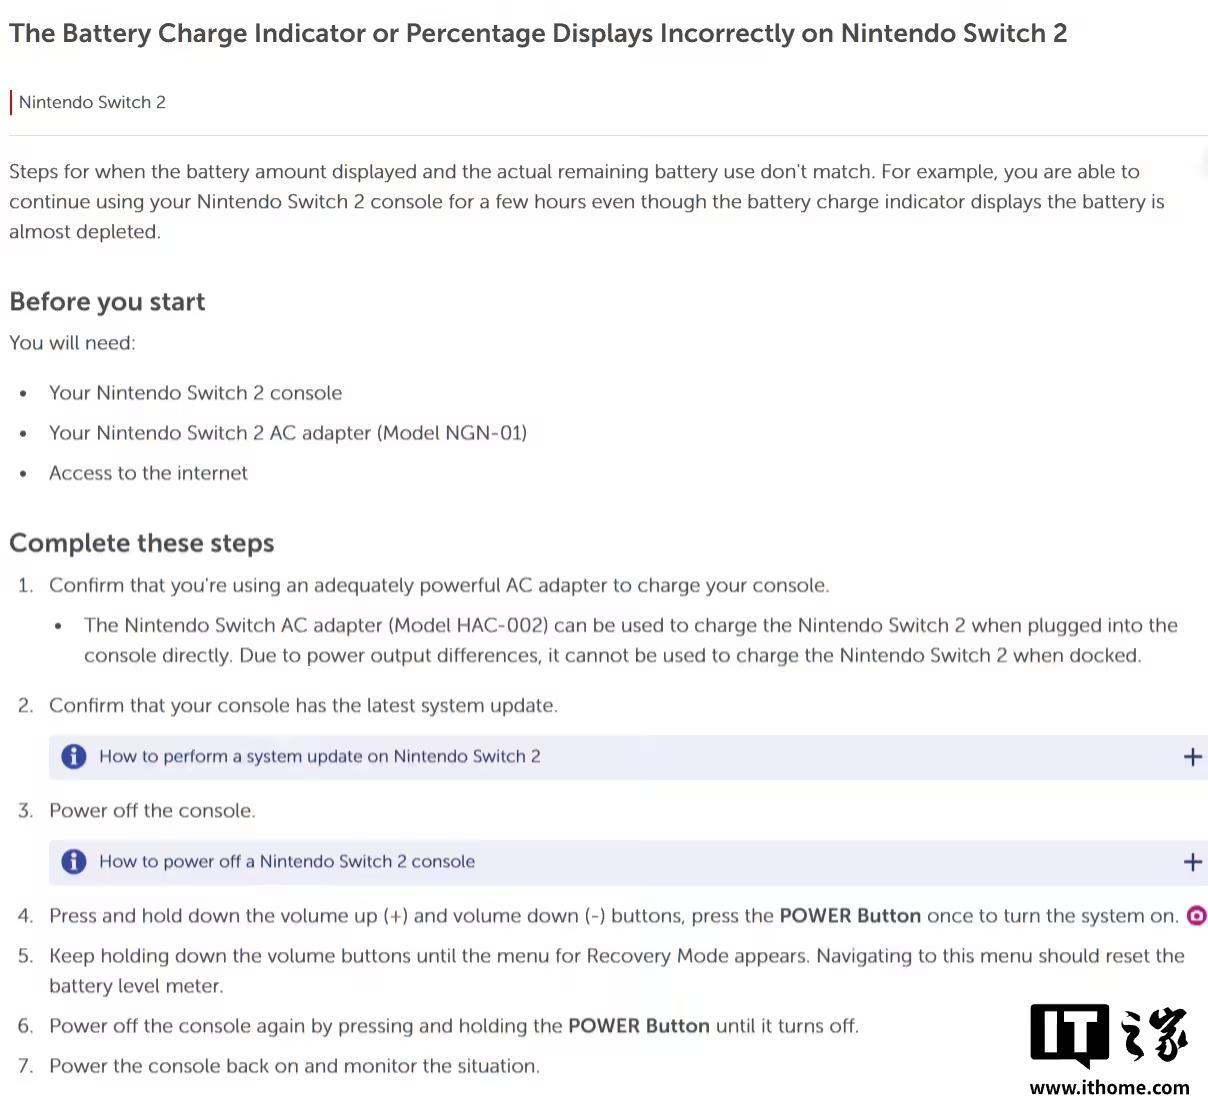Click bold "POWER Button" text in step 6
This screenshot has height=1108, width=1208.
click(x=638, y=1026)
